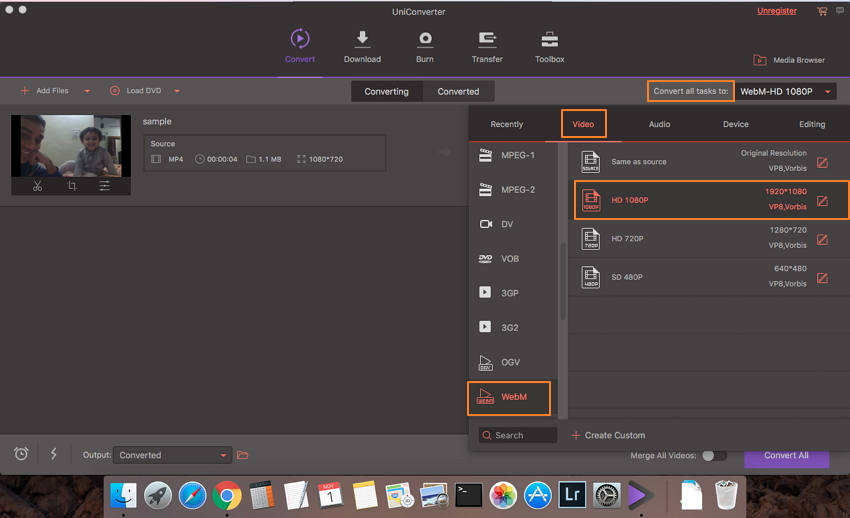Select Same as source preset
850x518 pixels.
click(x=708, y=161)
